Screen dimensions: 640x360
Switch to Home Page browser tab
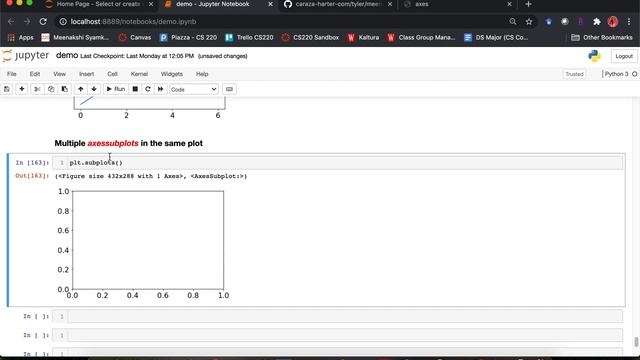[98, 4]
